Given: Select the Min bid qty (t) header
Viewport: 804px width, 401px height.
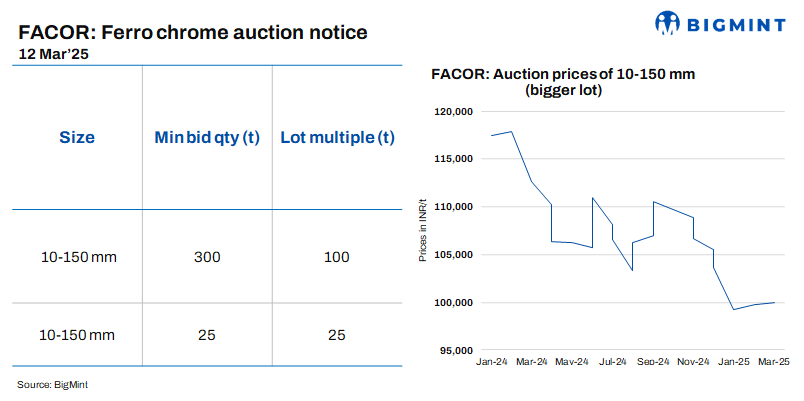Looking at the screenshot, I should point(206,137).
